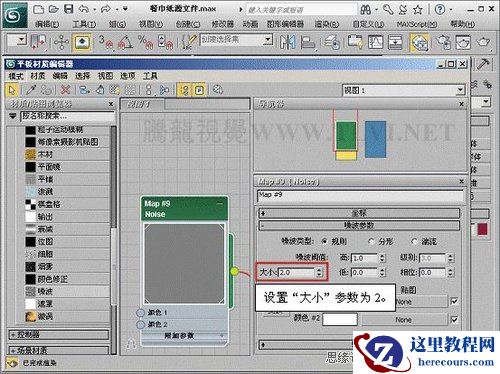This screenshot has width=500, height=374.
Task: Click the New file icon in title bar
Action: (39, 9)
